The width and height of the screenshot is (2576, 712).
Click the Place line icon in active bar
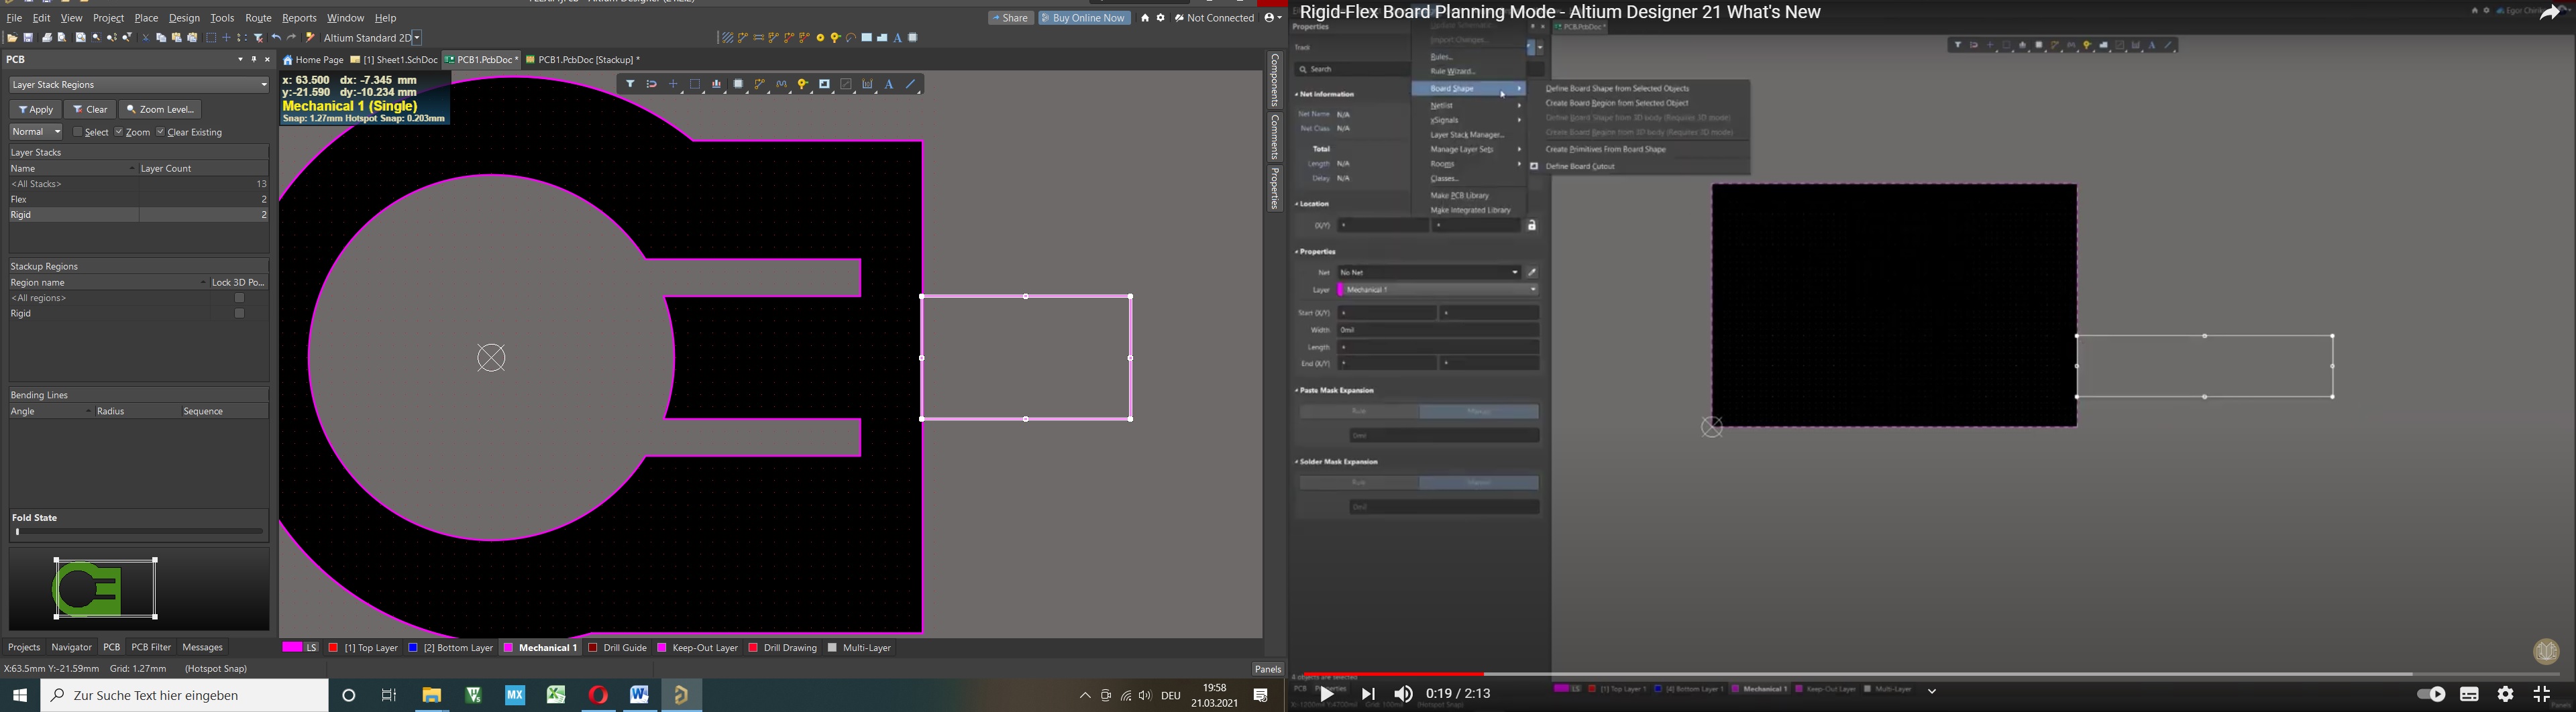coord(911,85)
